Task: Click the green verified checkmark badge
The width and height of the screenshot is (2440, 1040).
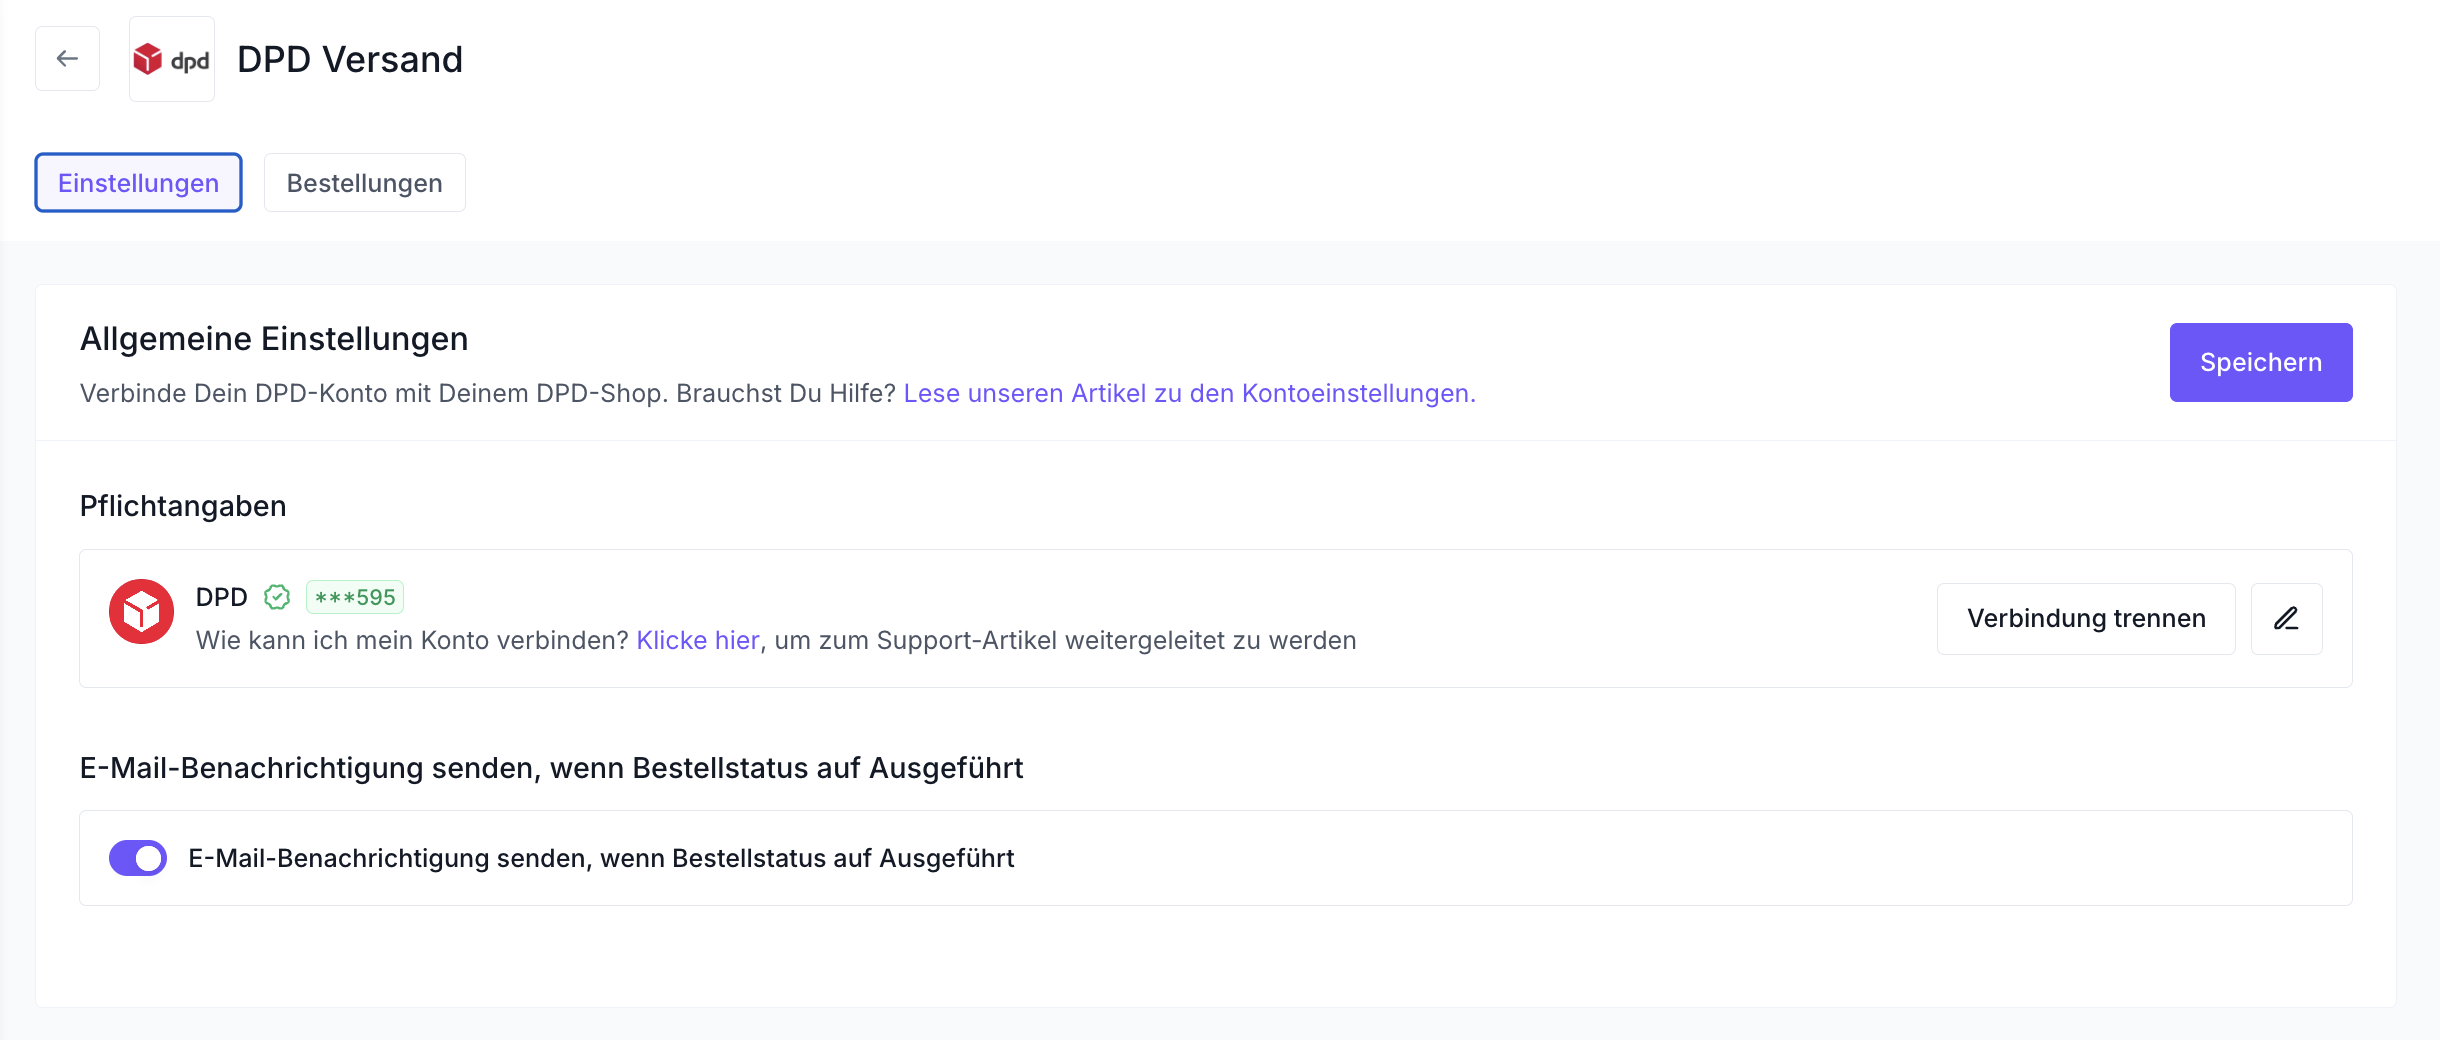Action: point(277,597)
